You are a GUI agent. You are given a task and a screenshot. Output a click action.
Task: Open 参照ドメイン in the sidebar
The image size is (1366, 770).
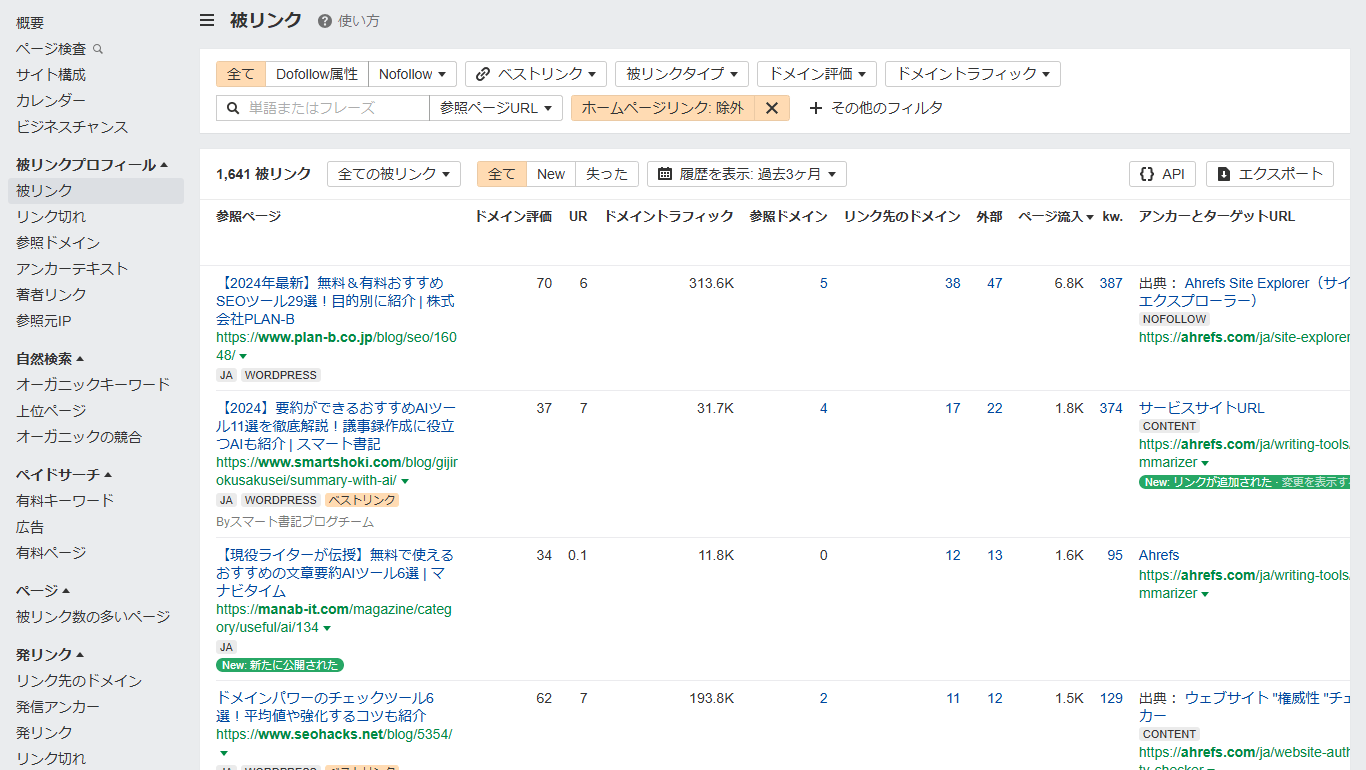(x=58, y=243)
